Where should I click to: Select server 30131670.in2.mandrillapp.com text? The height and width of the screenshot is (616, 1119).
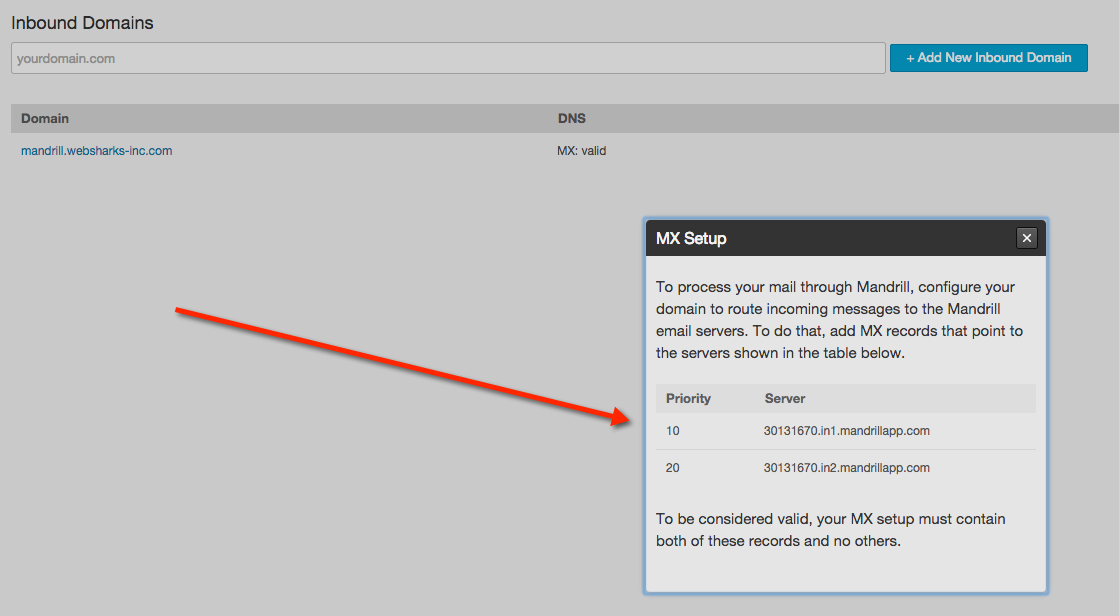(x=846, y=468)
